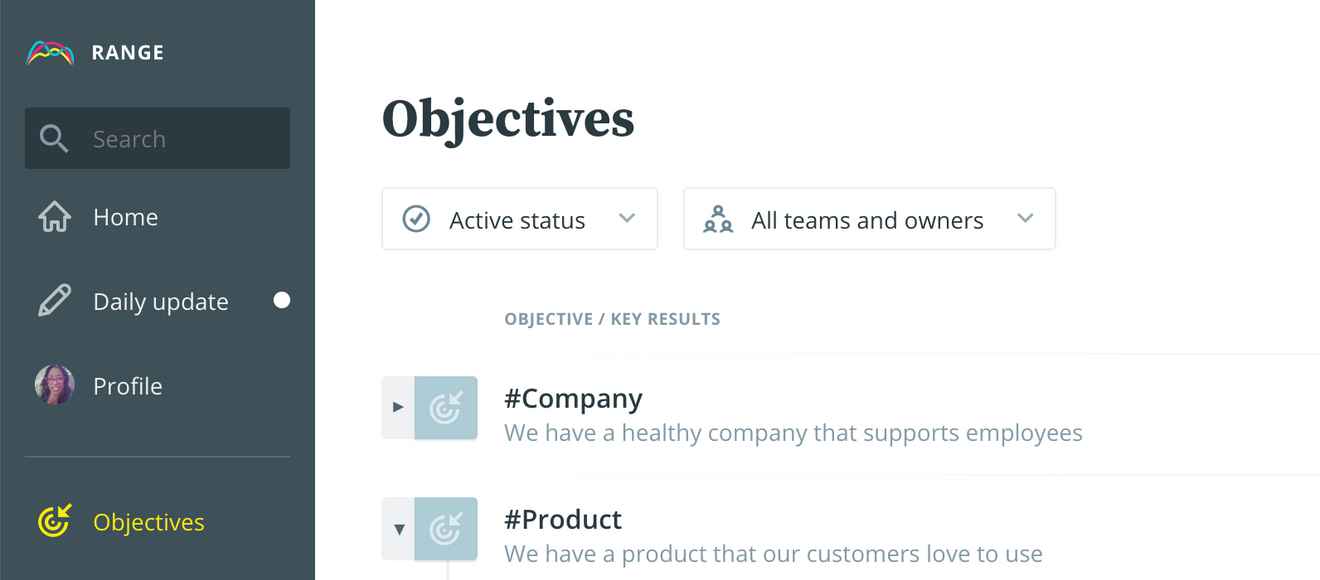Screen dimensions: 1320x580
Task: Click the #Company objective target icon
Action: tap(446, 407)
